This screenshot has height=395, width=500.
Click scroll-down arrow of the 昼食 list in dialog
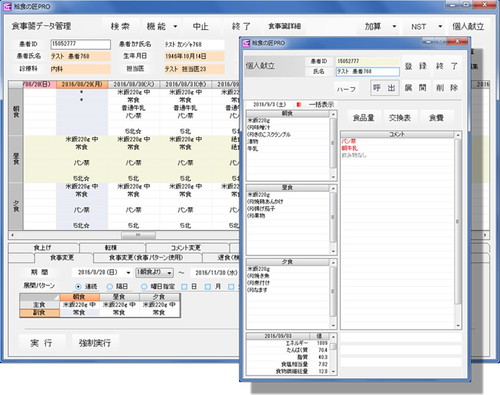[333, 251]
